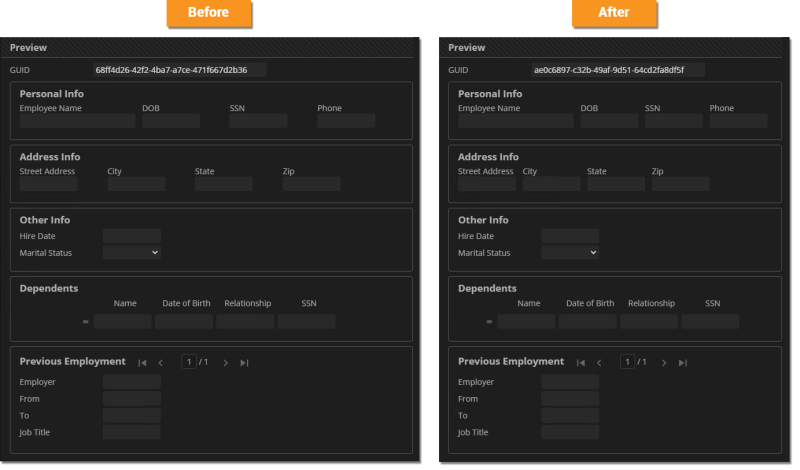Click previous page arrow in After panel
This screenshot has width=800, height=470.
point(599,363)
